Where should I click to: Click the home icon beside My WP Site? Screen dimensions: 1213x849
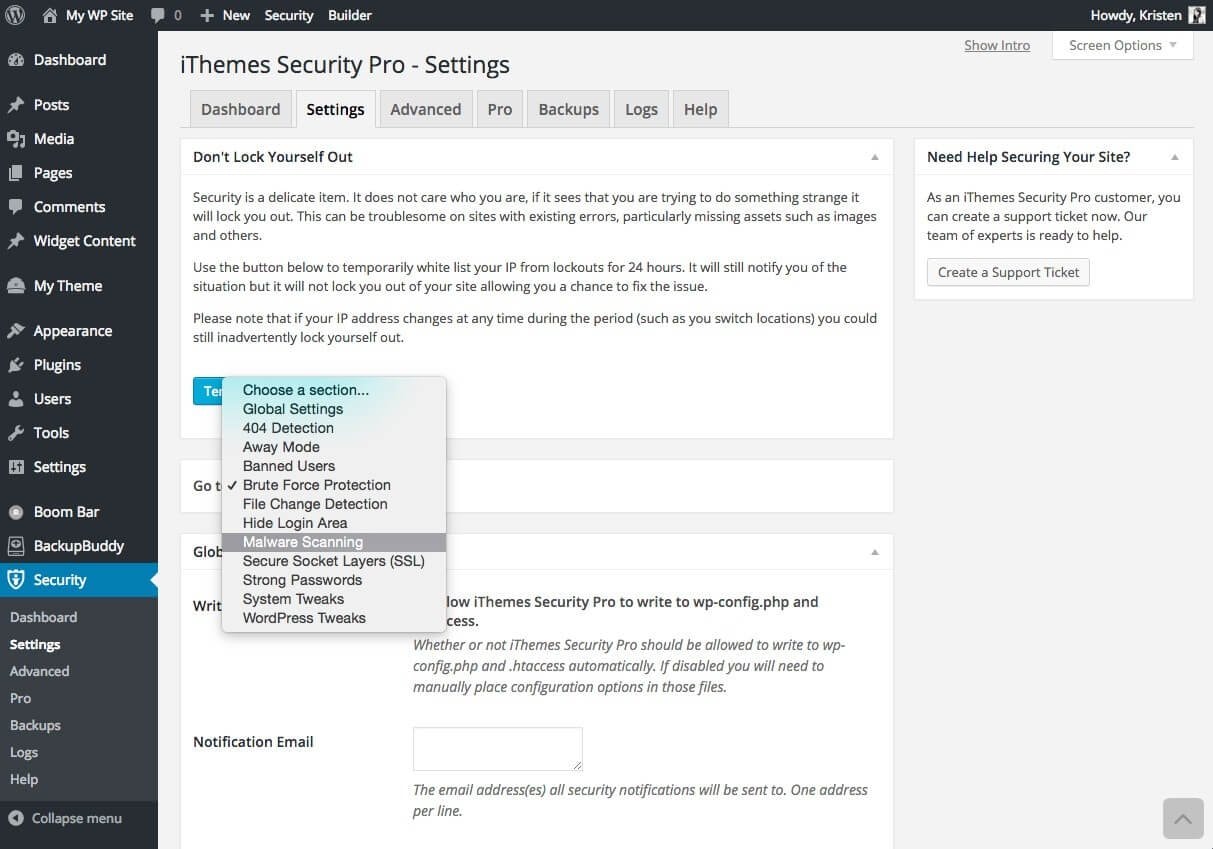coord(50,15)
